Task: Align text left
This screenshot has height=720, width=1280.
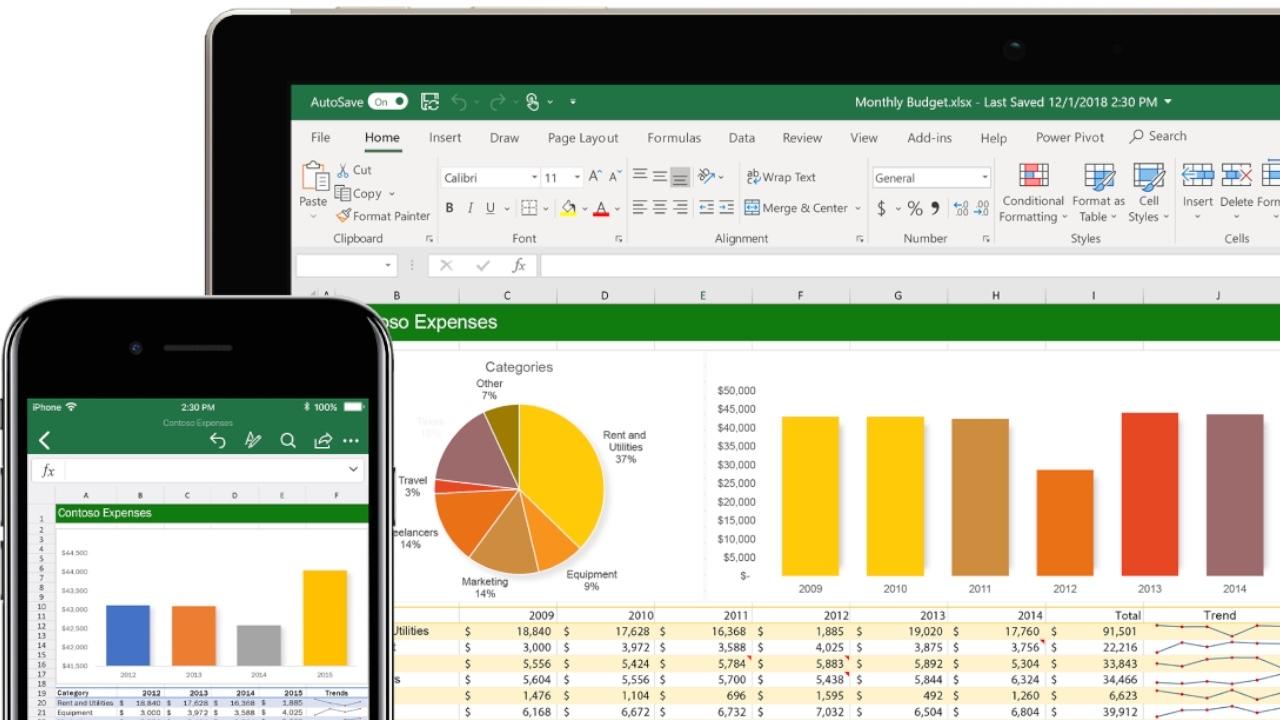Action: 640,208
